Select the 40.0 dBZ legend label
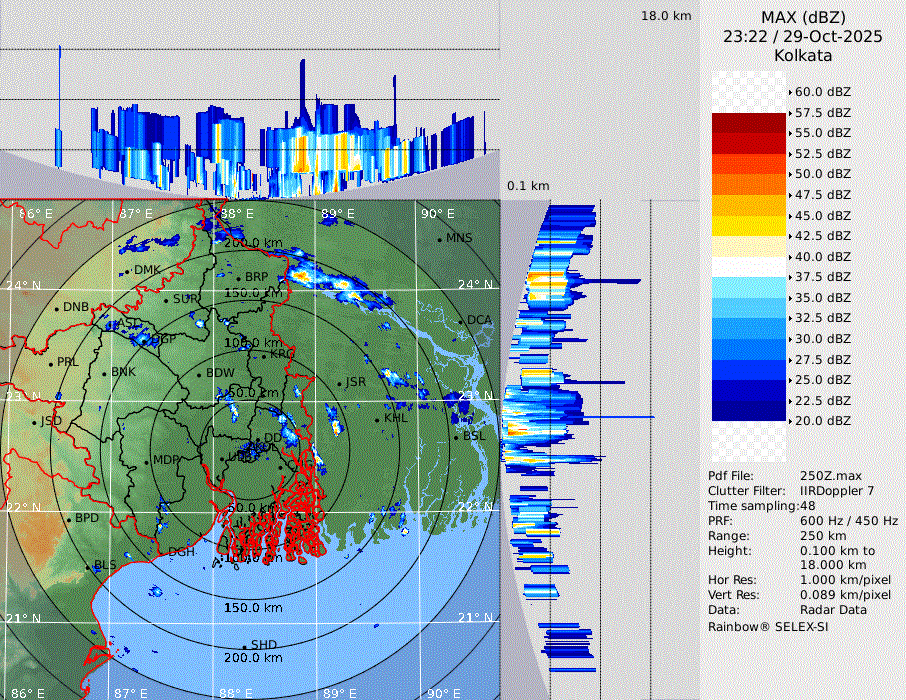This screenshot has height=700, width=906. pos(822,256)
